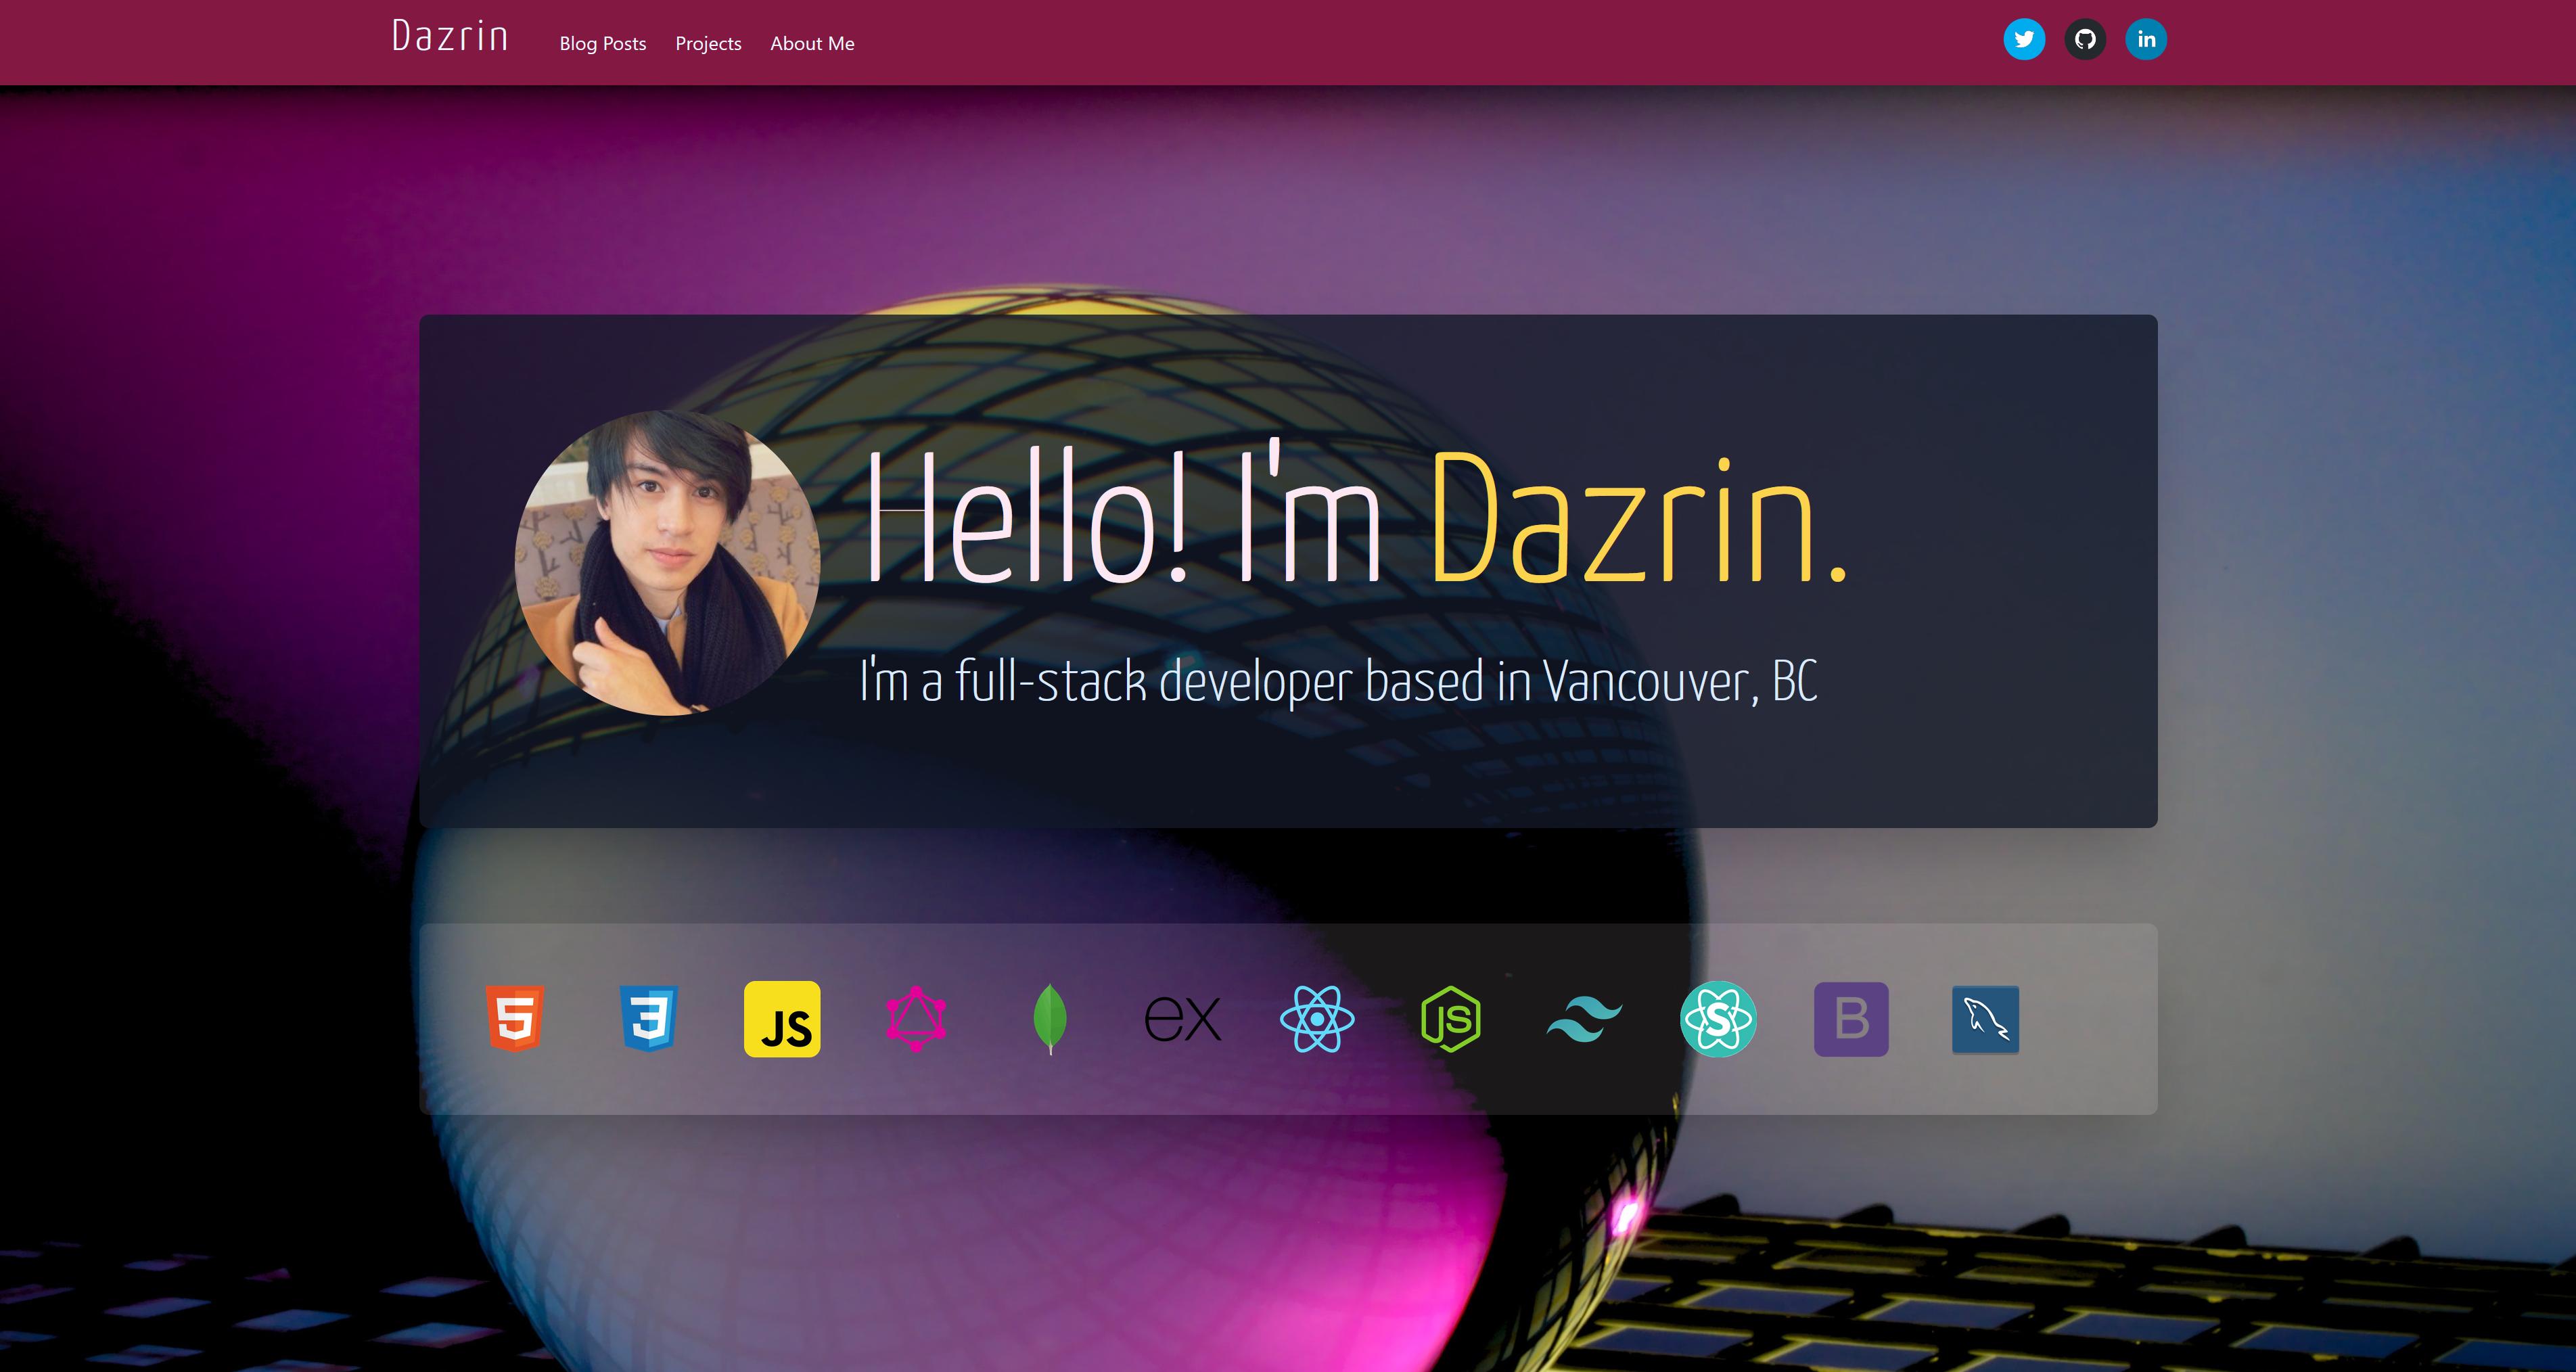Screen dimensions: 2576x1372
Task: Click the MySQL dolphin icon
Action: (1986, 1019)
